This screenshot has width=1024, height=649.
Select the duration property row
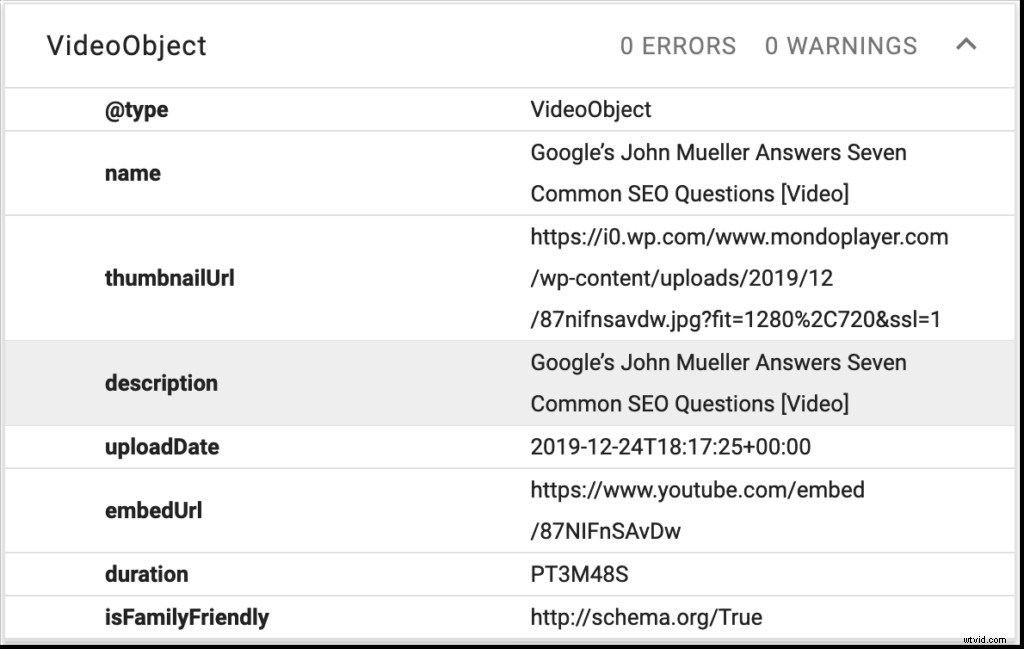147,574
